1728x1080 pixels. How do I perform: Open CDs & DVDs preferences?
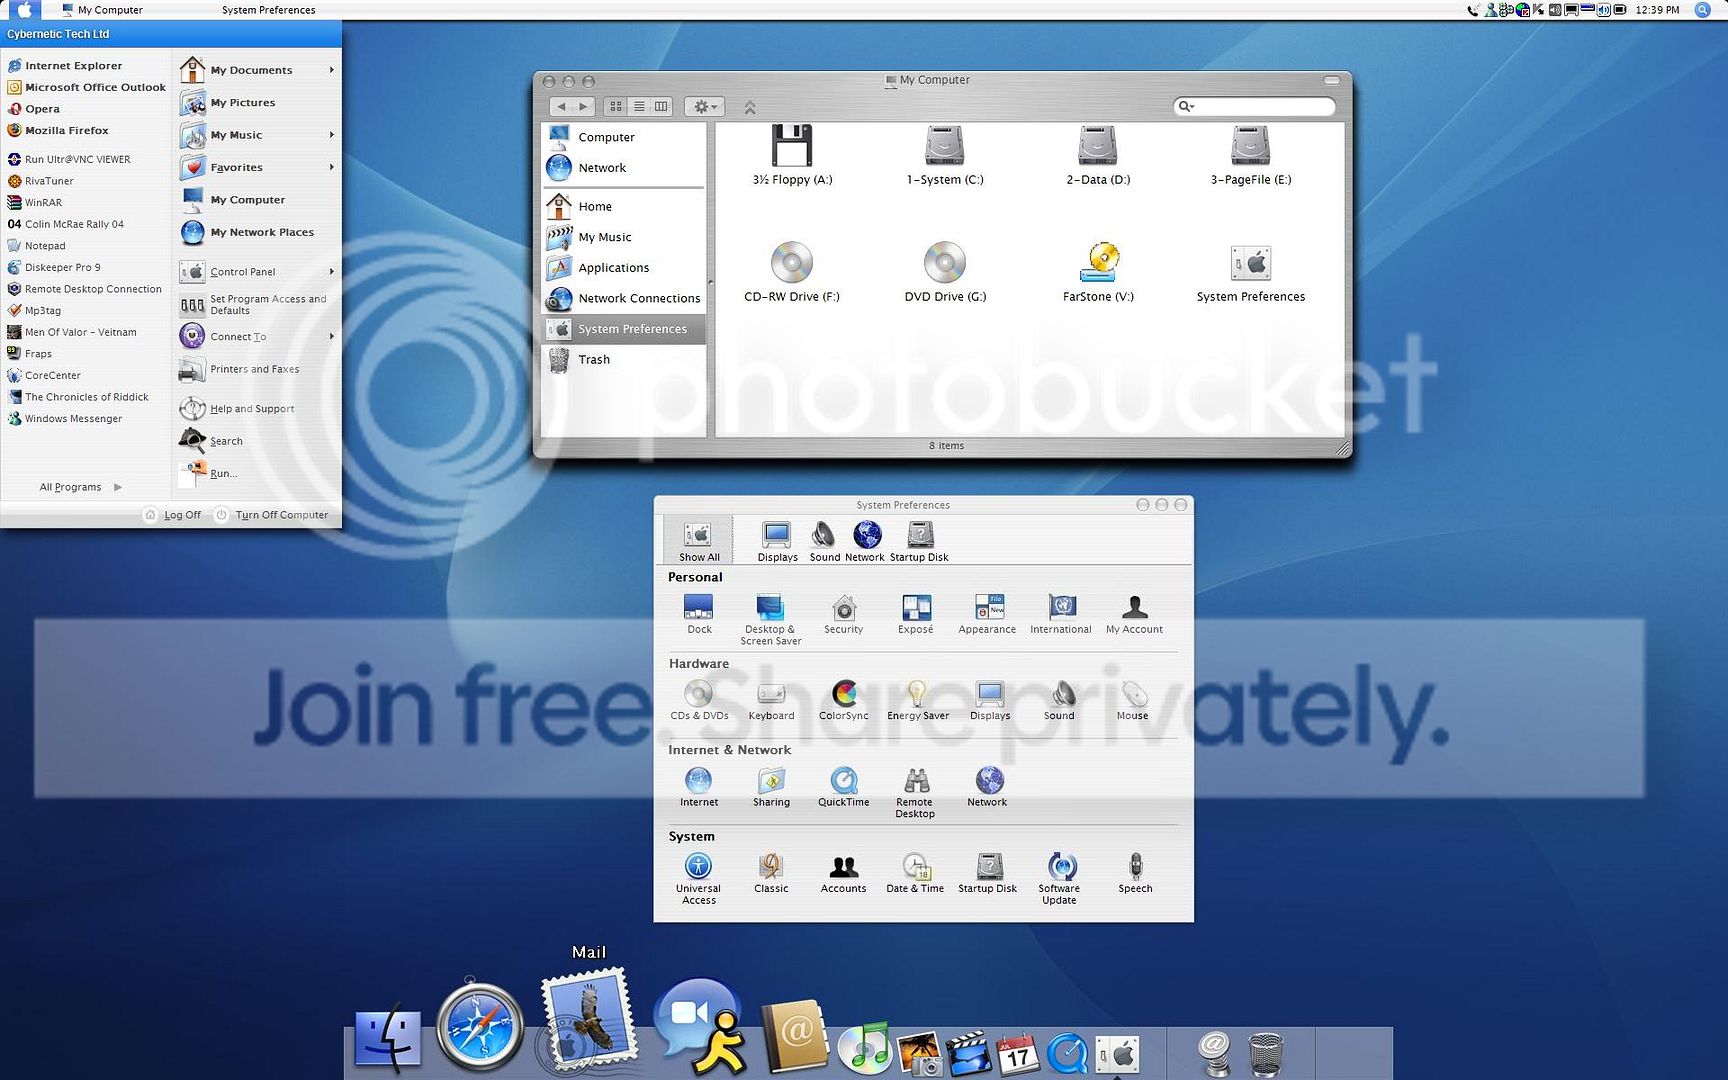click(699, 700)
